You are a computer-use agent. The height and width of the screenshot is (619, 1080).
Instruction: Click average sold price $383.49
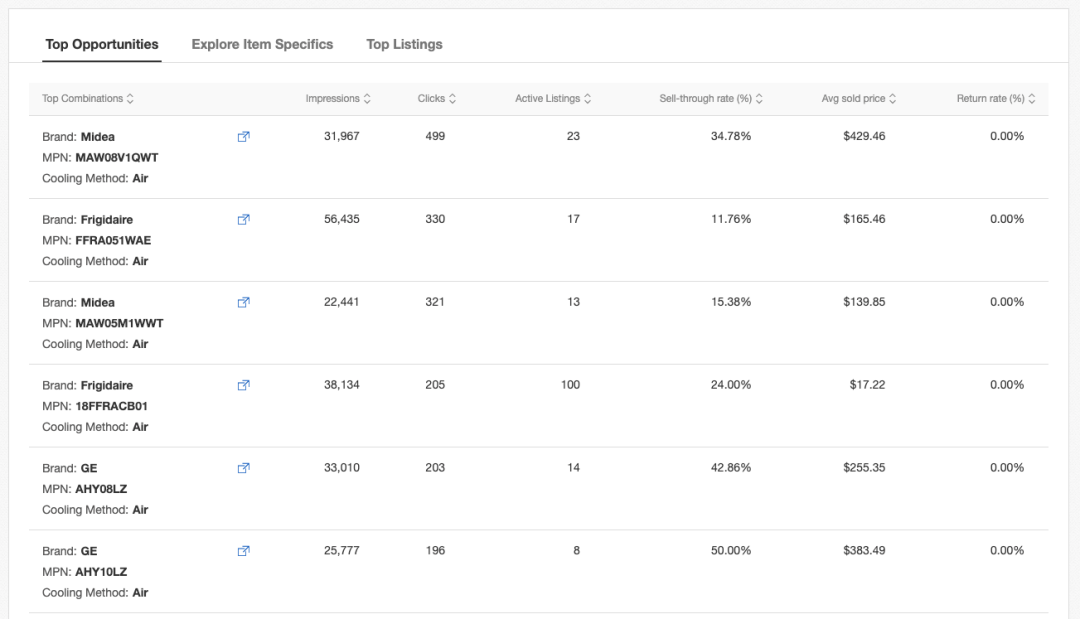(864, 550)
